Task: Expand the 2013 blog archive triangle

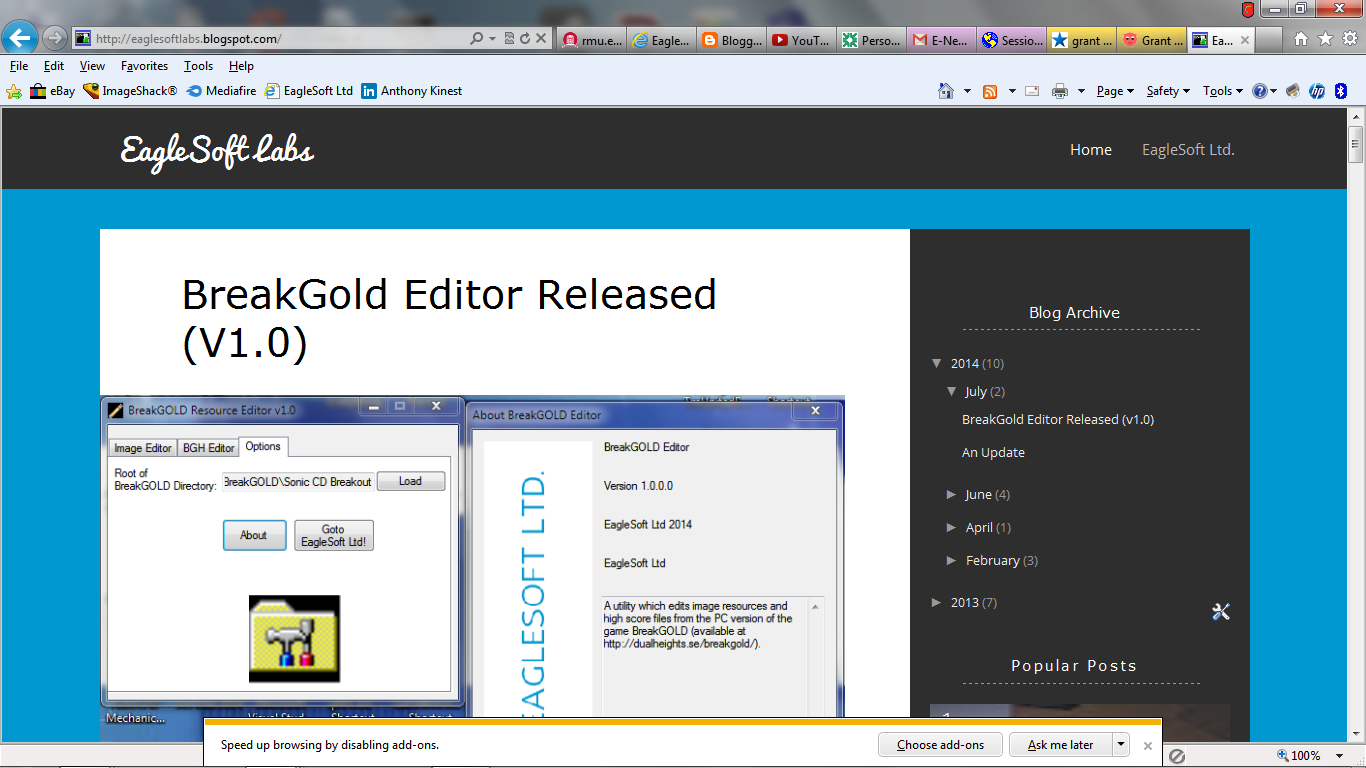Action: pyautogui.click(x=937, y=602)
